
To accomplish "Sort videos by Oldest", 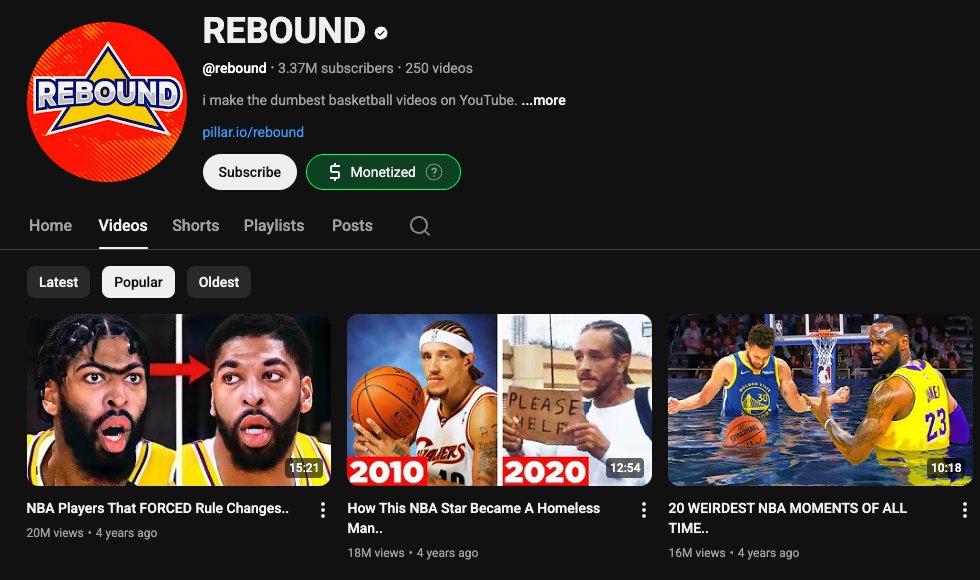I will click(x=219, y=282).
